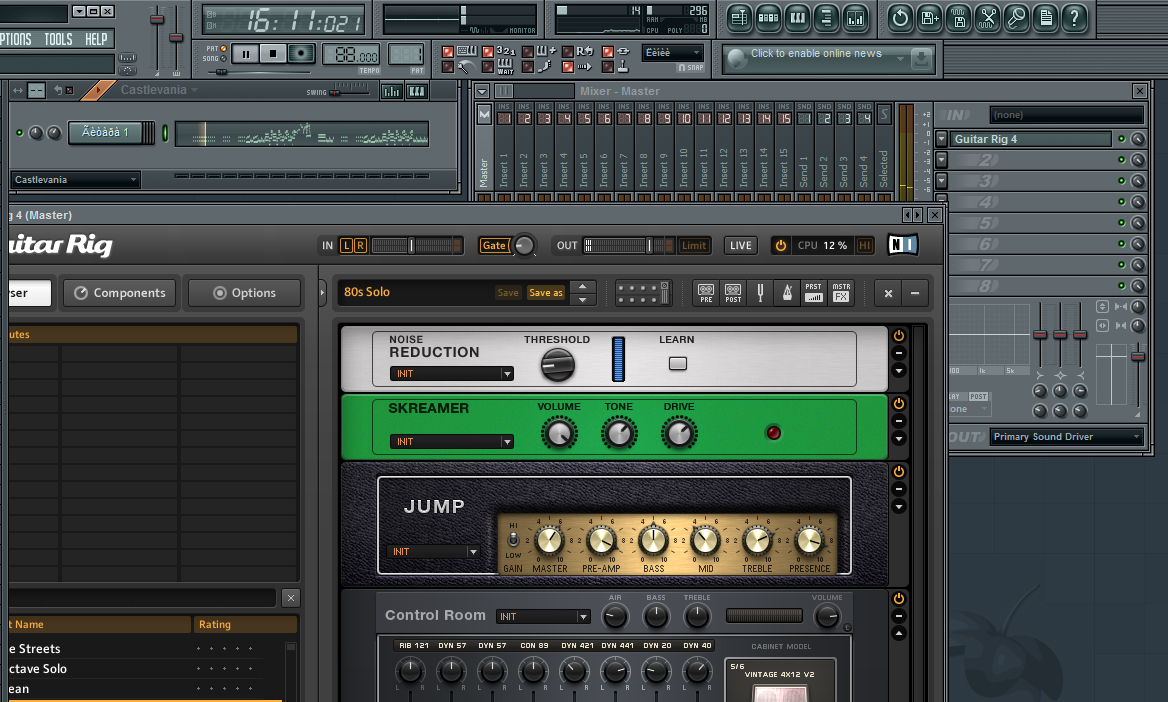This screenshot has height=702, width=1168.
Task: Click the export wave save icon
Action: (958, 18)
